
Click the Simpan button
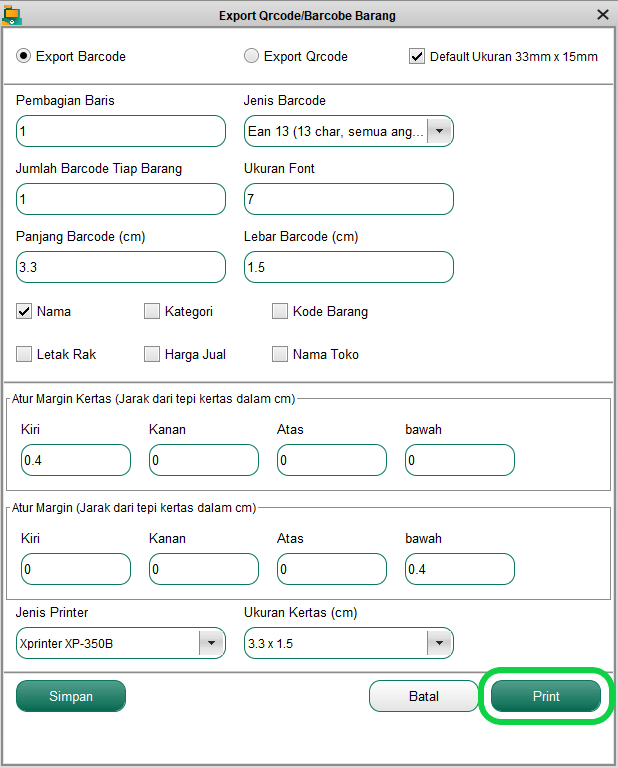click(x=71, y=696)
